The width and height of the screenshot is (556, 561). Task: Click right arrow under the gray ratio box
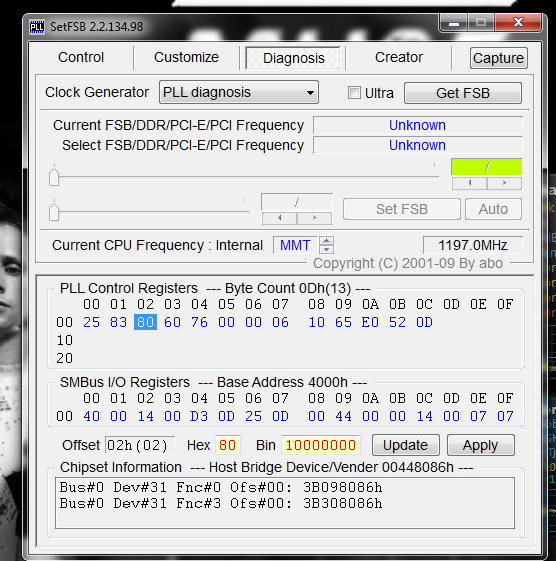pos(314,218)
